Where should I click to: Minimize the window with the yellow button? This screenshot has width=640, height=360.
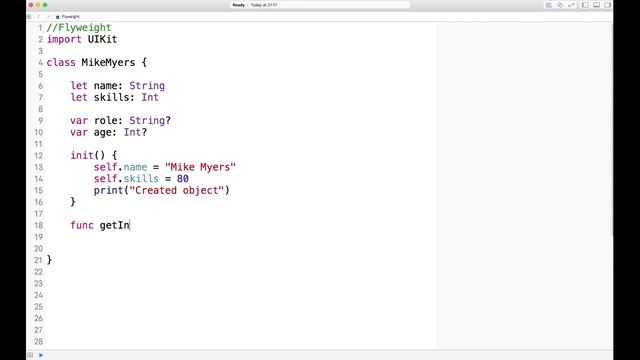pos(38,5)
